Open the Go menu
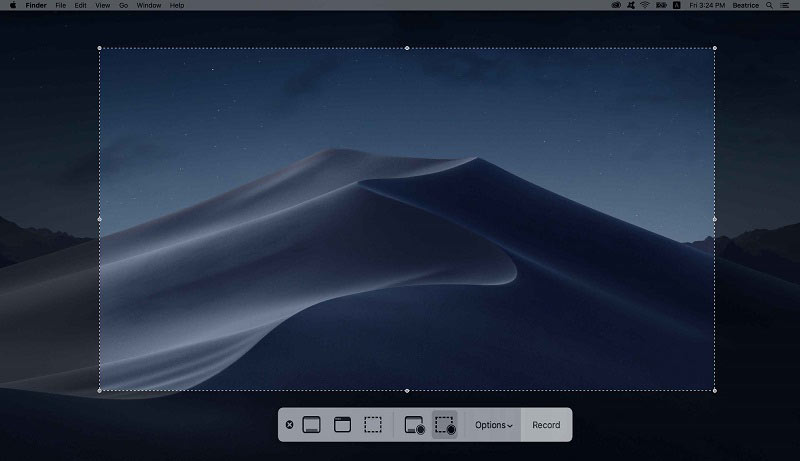800x461 pixels. click(x=123, y=5)
